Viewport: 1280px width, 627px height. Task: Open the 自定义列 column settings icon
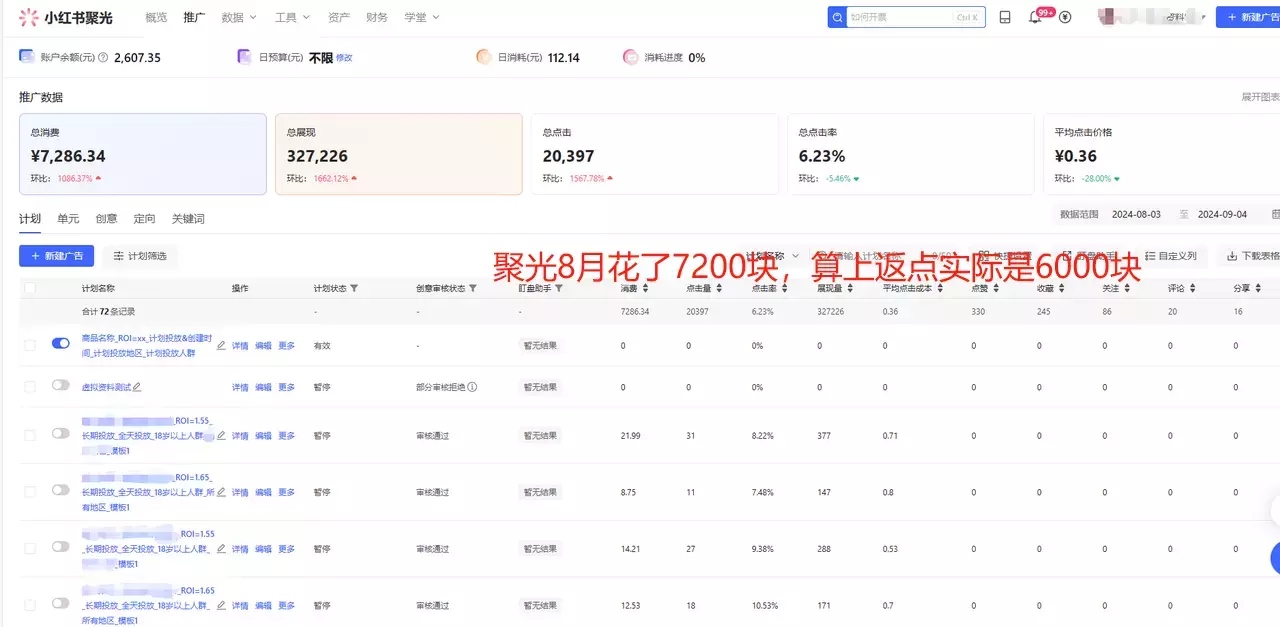coord(1148,255)
